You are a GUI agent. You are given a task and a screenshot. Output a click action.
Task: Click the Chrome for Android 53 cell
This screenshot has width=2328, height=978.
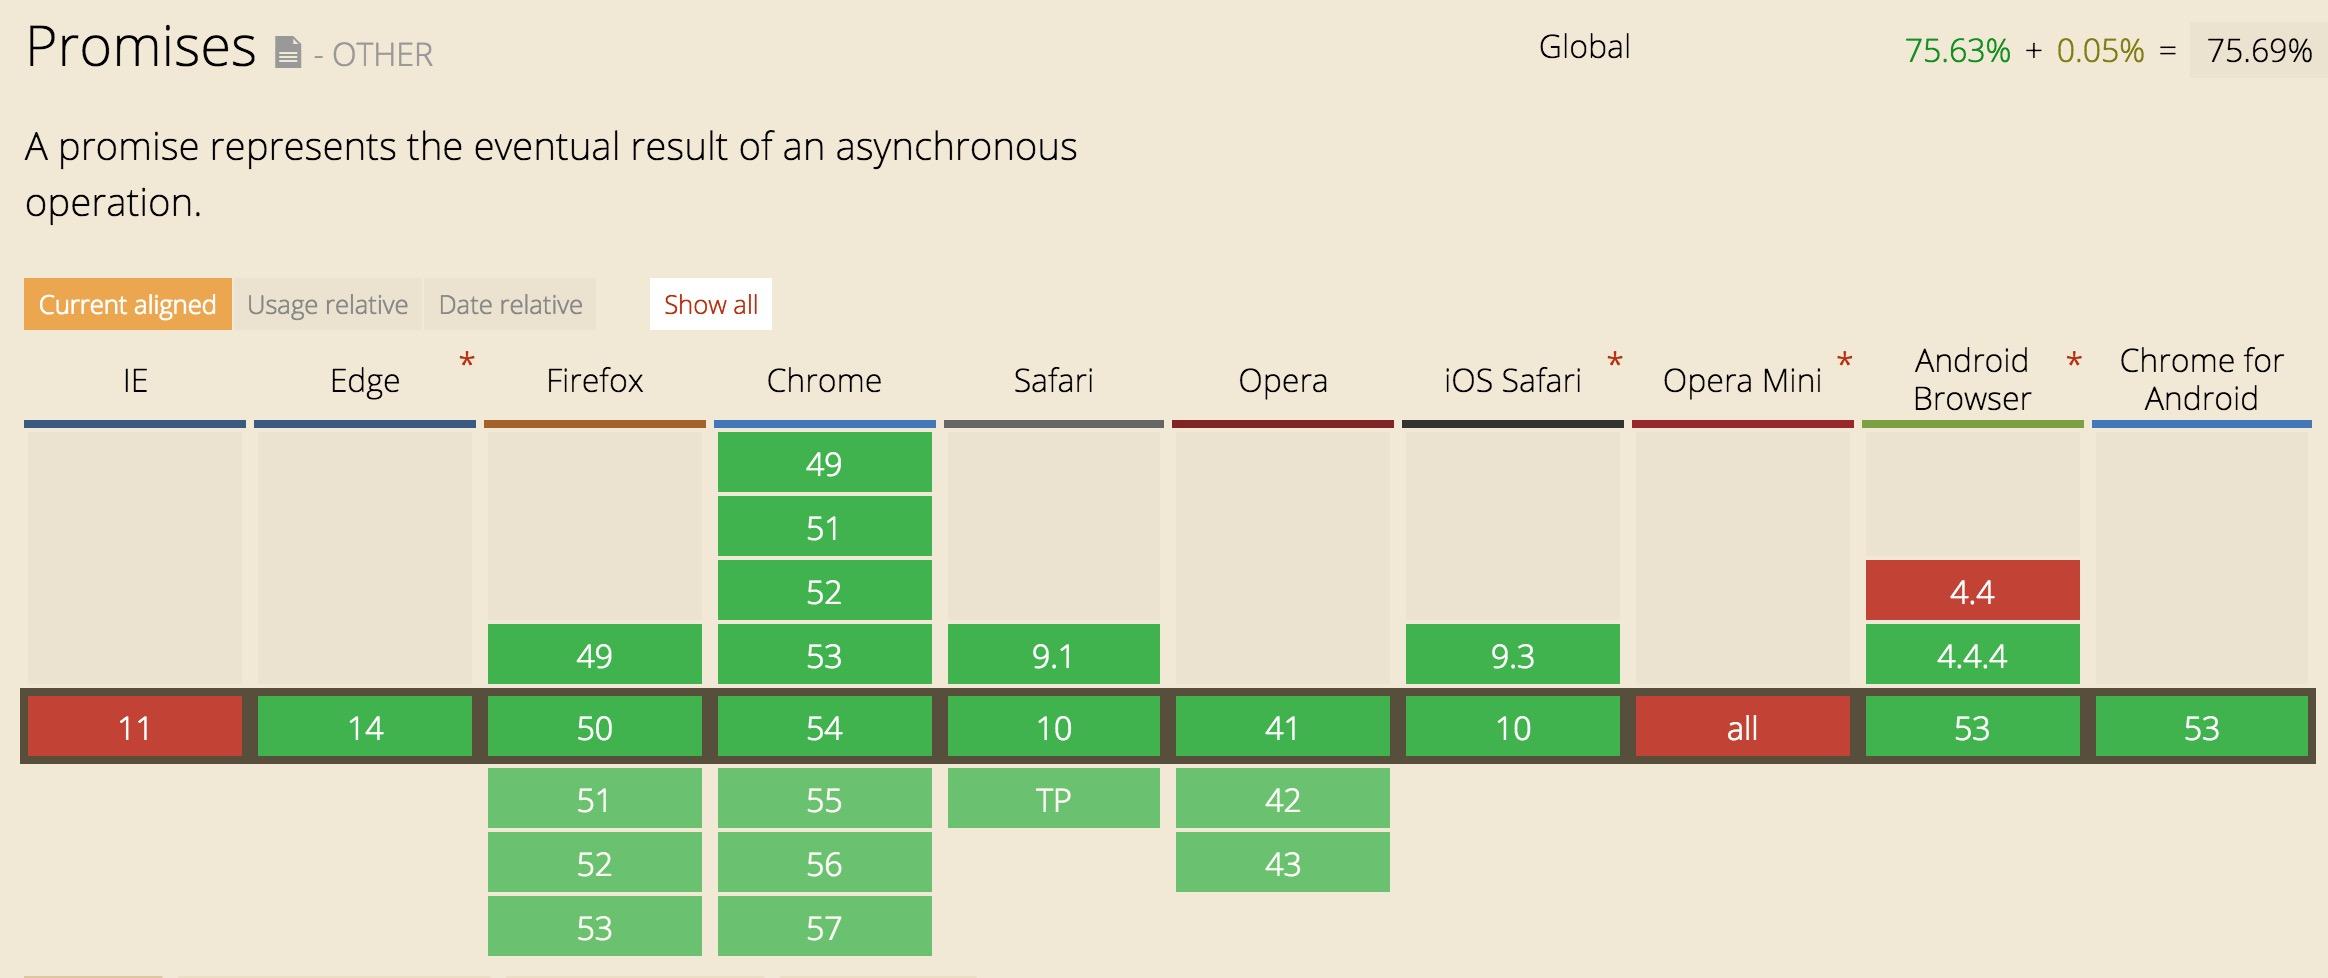(2201, 727)
